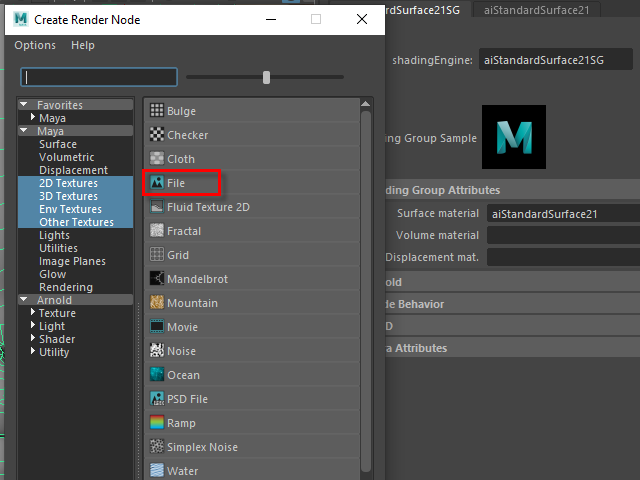The height and width of the screenshot is (480, 640).
Task: Click the Noise texture icon
Action: (x=157, y=351)
